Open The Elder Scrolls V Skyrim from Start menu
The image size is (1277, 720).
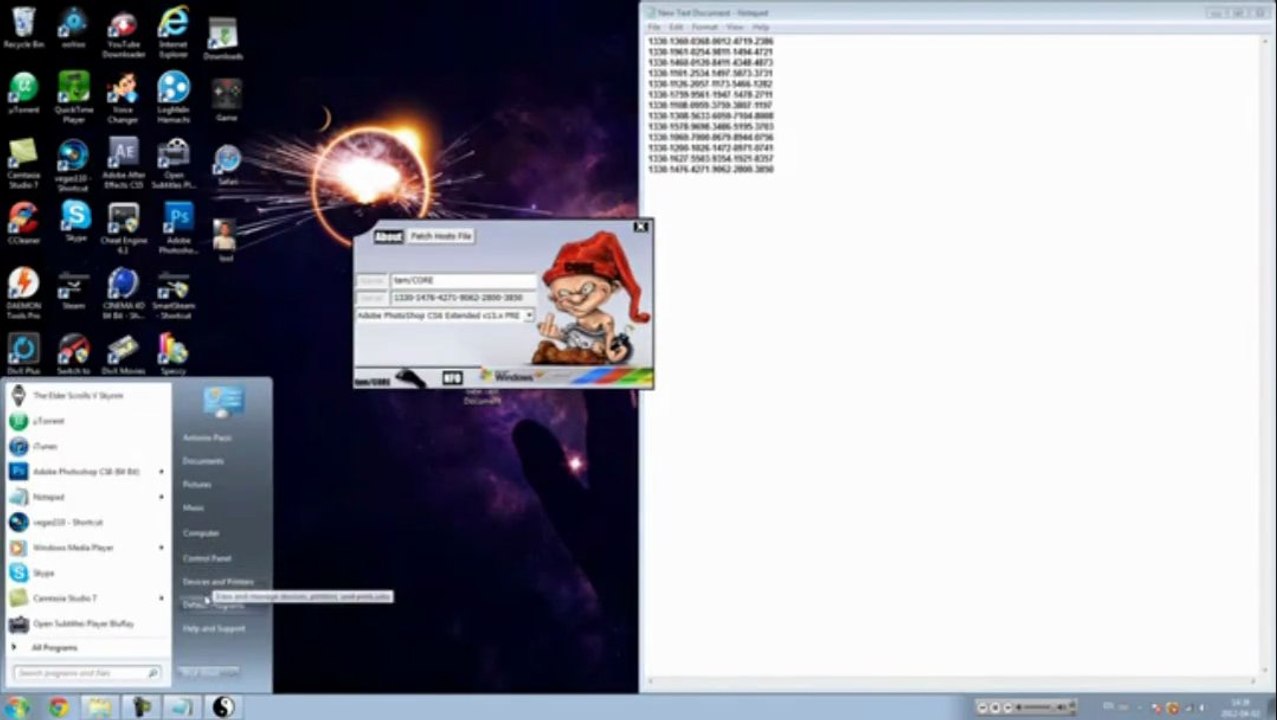[88, 396]
